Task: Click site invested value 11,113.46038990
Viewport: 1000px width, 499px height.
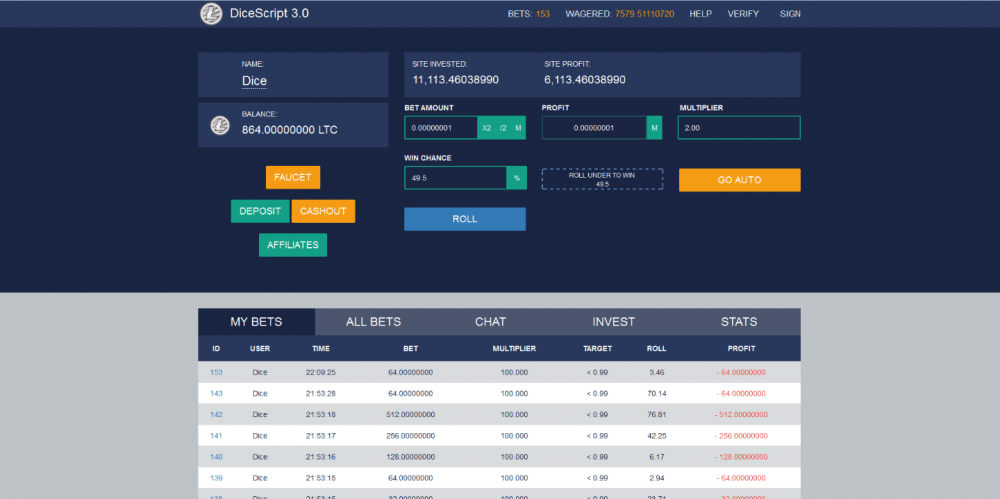Action: pyautogui.click(x=455, y=80)
